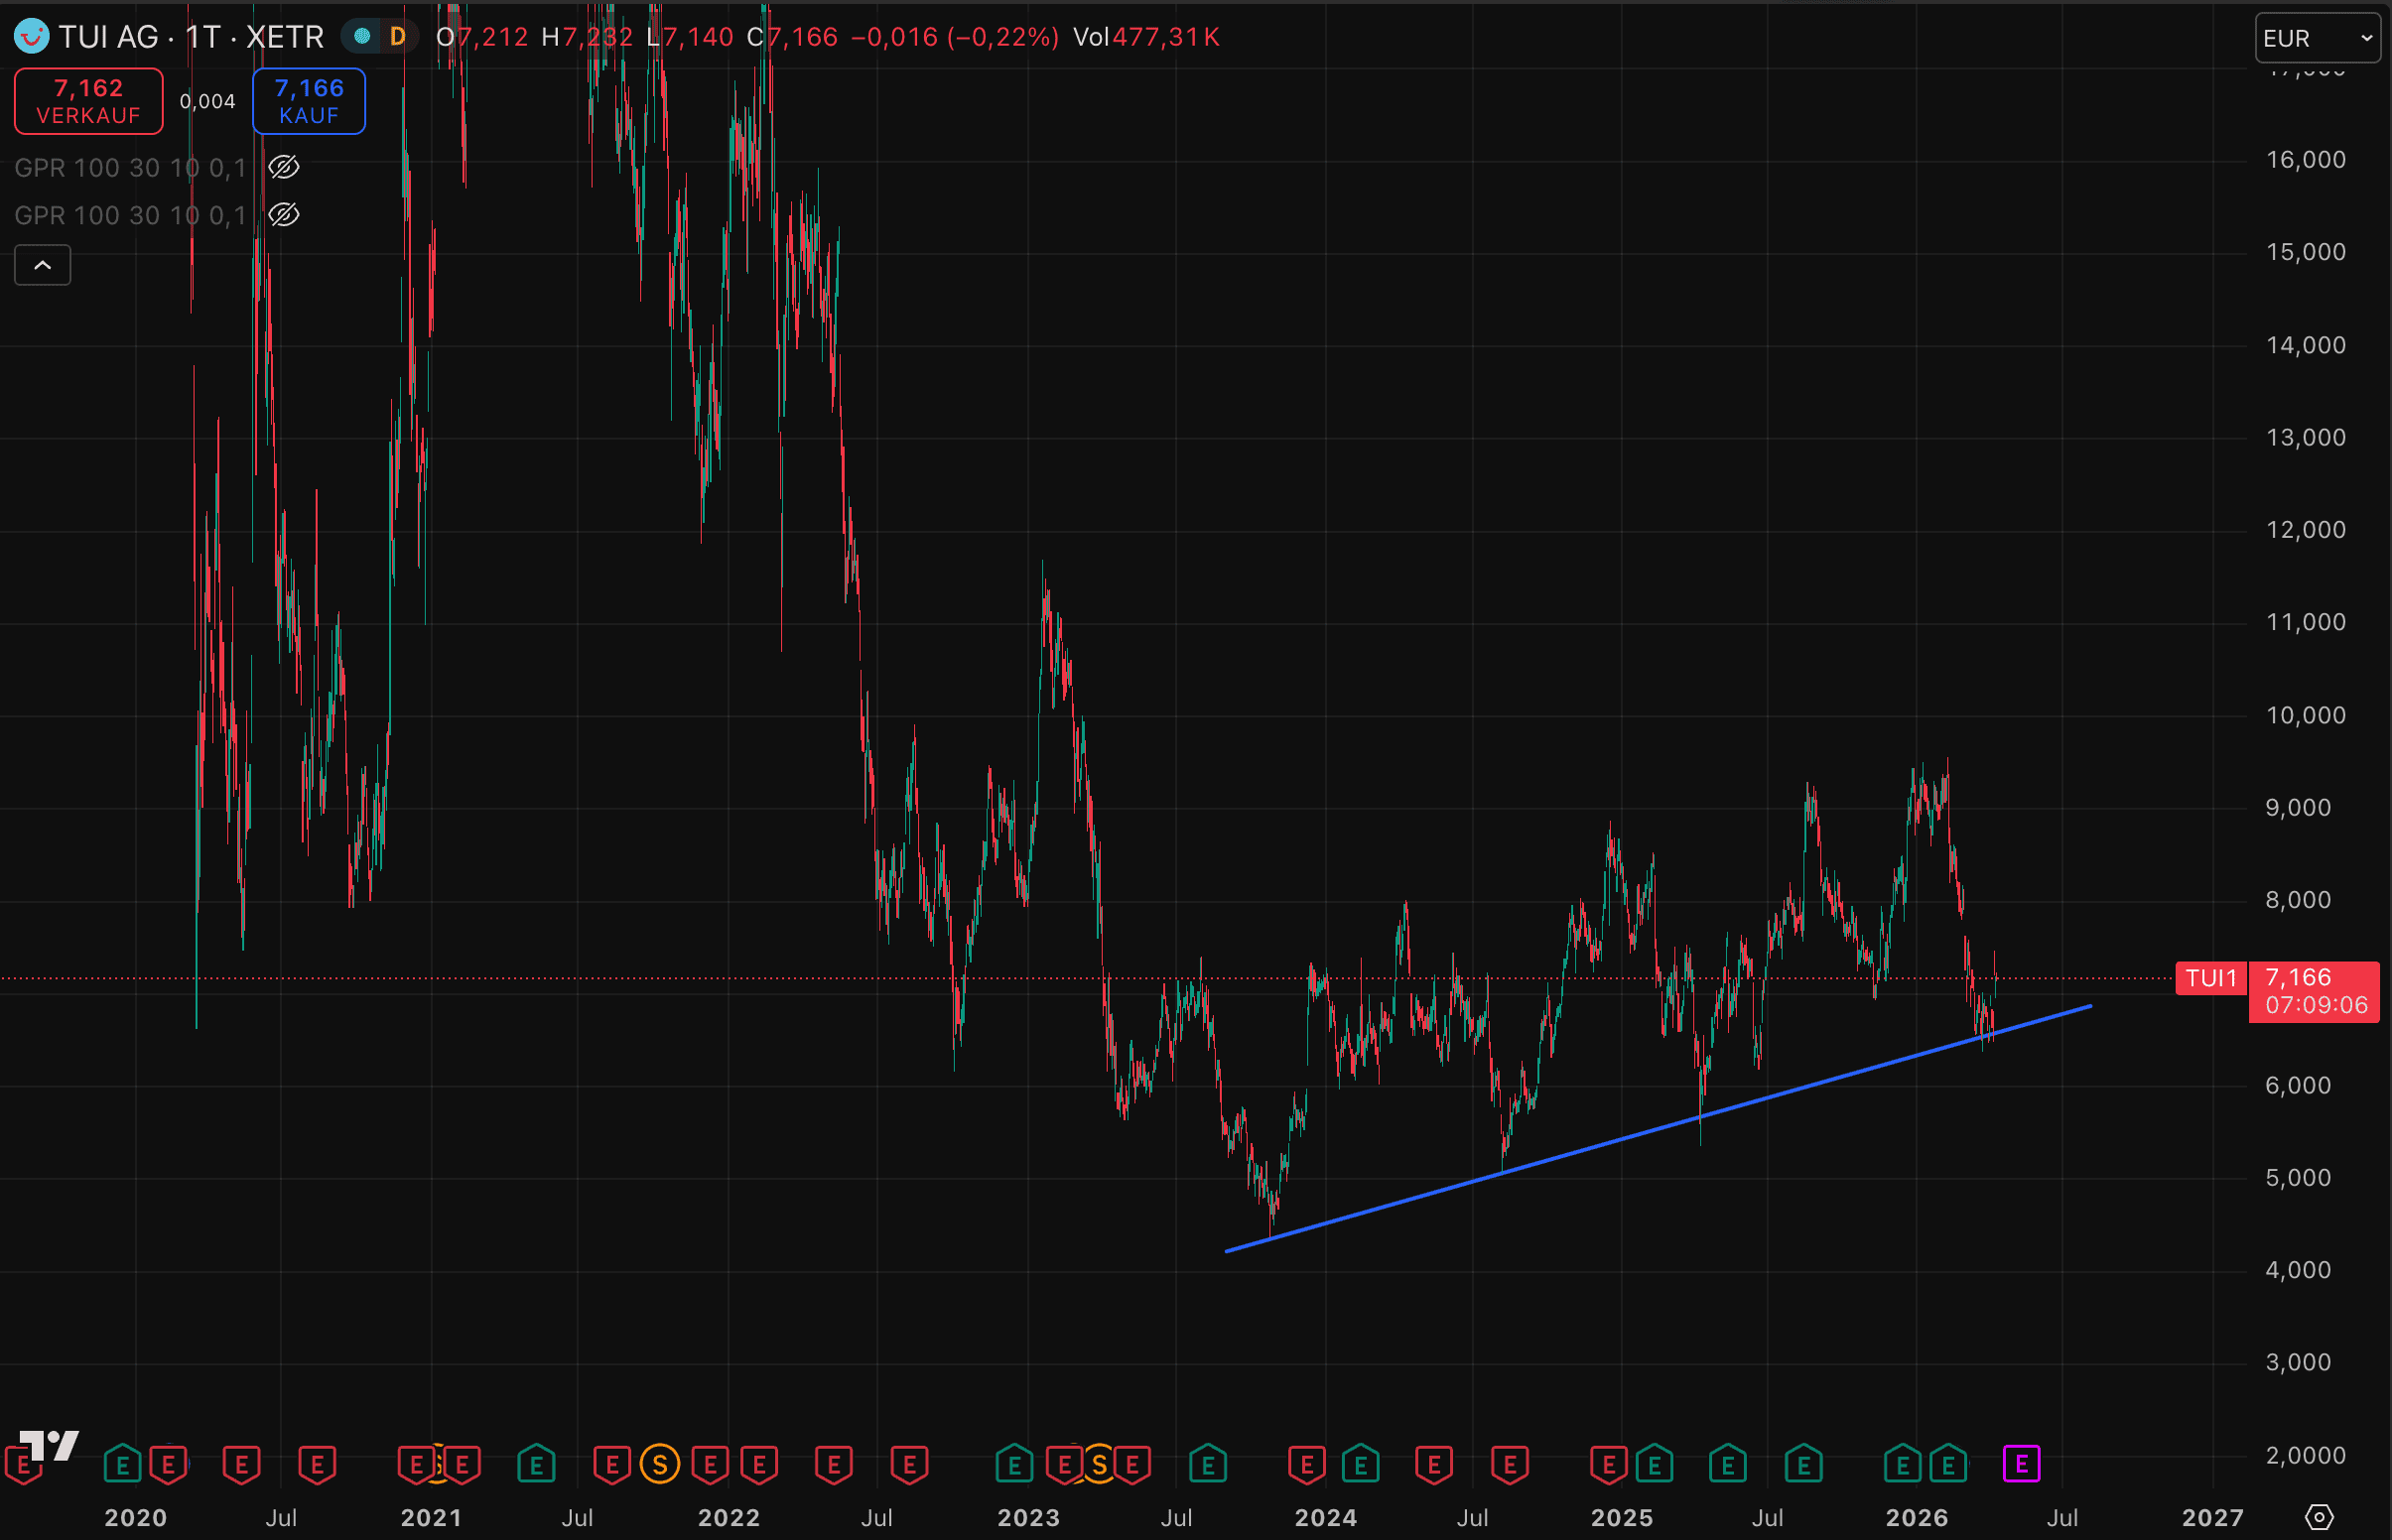Screen dimensions: 2392x1540
Task: Collapse the indicator legend
Action: (43, 265)
